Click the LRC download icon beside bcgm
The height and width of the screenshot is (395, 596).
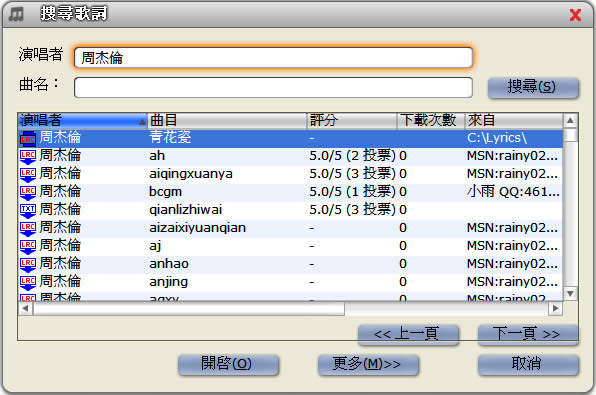28,192
